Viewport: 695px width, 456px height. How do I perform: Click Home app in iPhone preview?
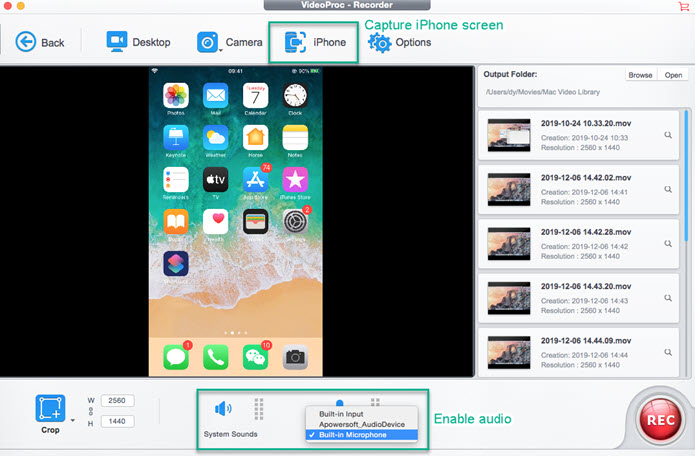coord(255,137)
